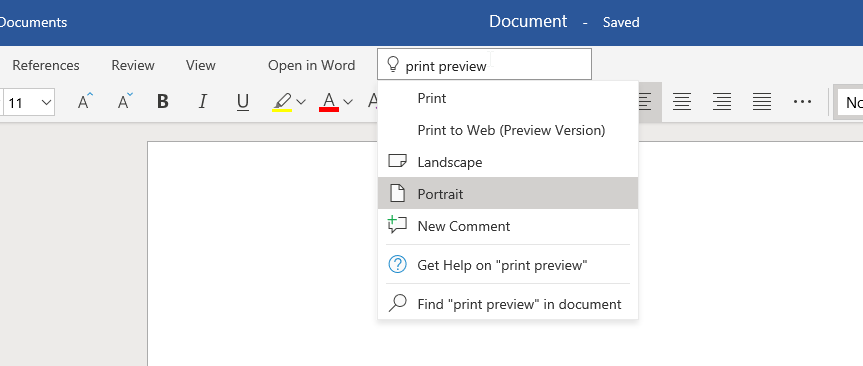Click the Saved status text
863x366 pixels.
tap(621, 23)
